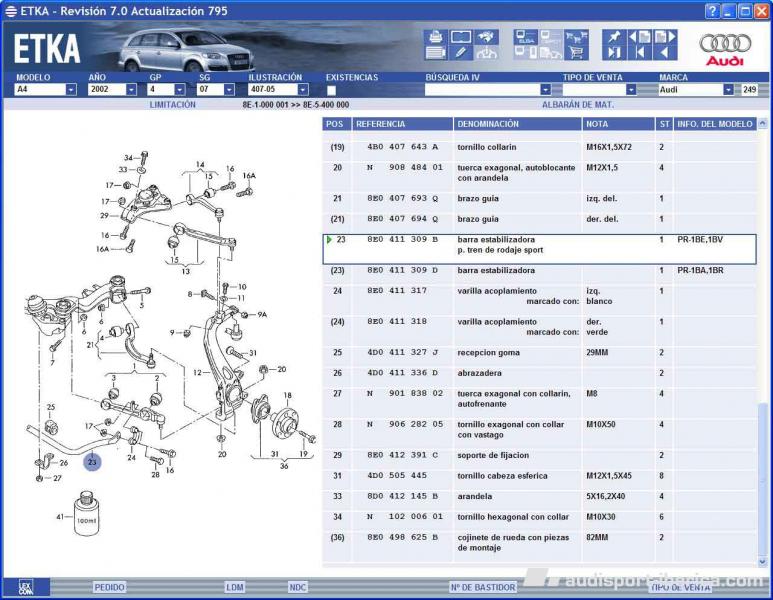
Task: Toggle the EXISTENCIAS checkbox
Action: click(x=331, y=90)
